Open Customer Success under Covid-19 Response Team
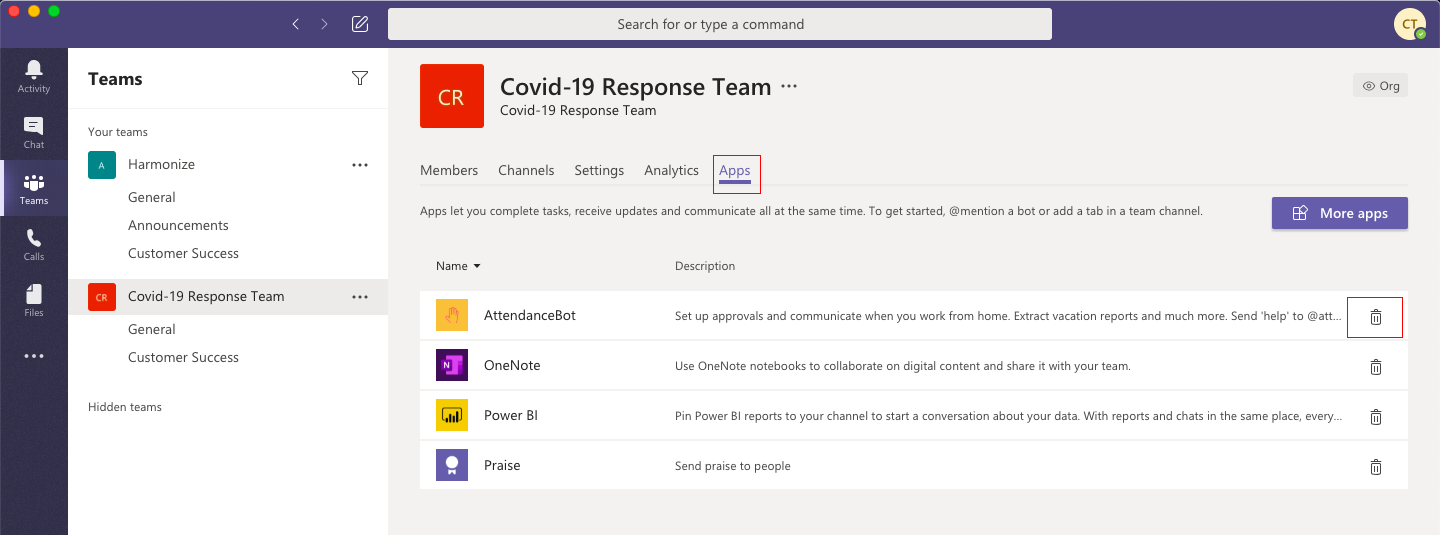 coord(183,357)
